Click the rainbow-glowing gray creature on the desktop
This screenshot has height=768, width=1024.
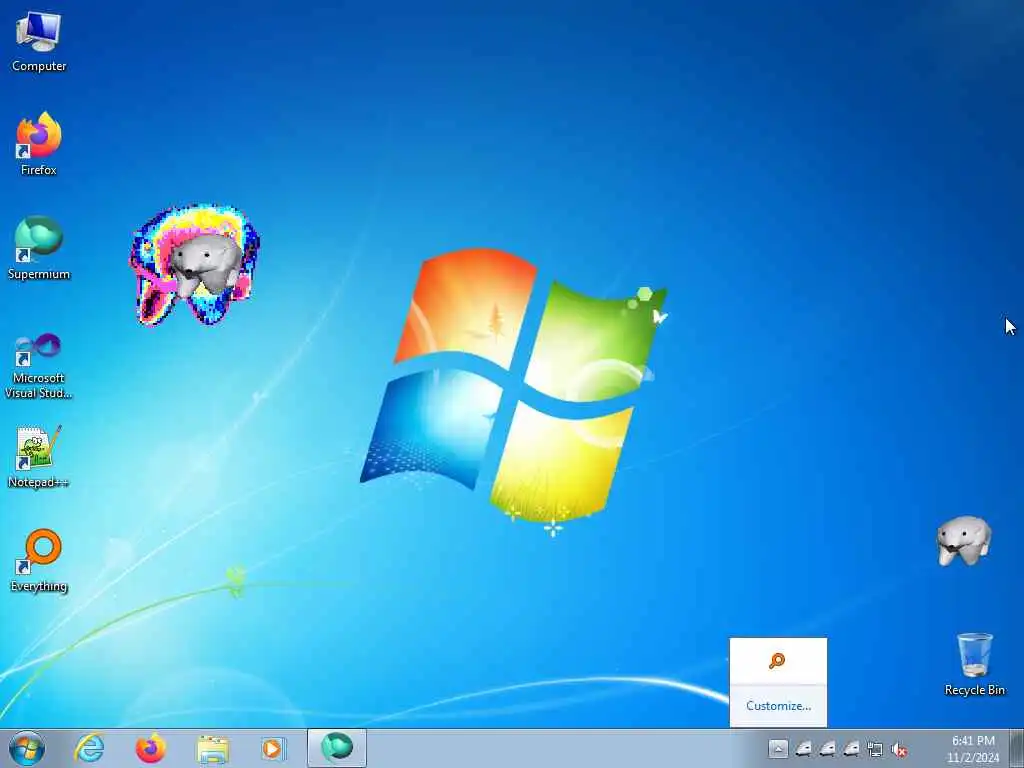195,264
